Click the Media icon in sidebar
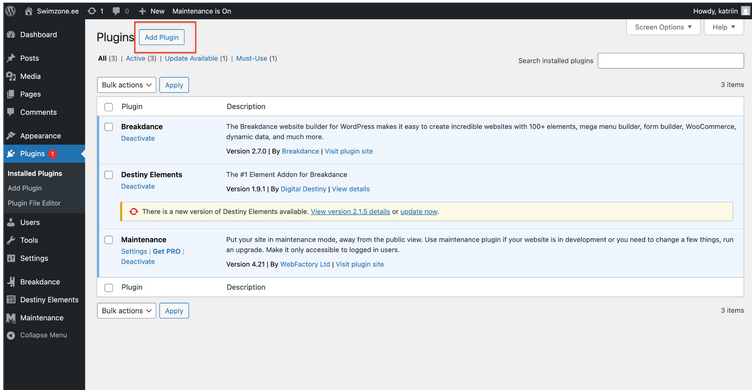 coord(11,76)
